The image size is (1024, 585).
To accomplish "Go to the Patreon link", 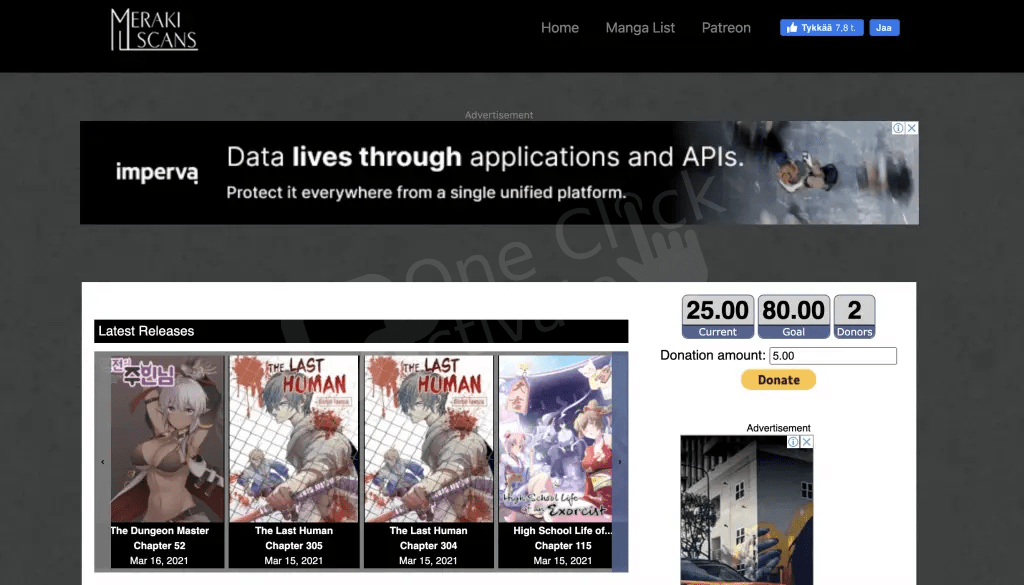I will pyautogui.click(x=726, y=27).
